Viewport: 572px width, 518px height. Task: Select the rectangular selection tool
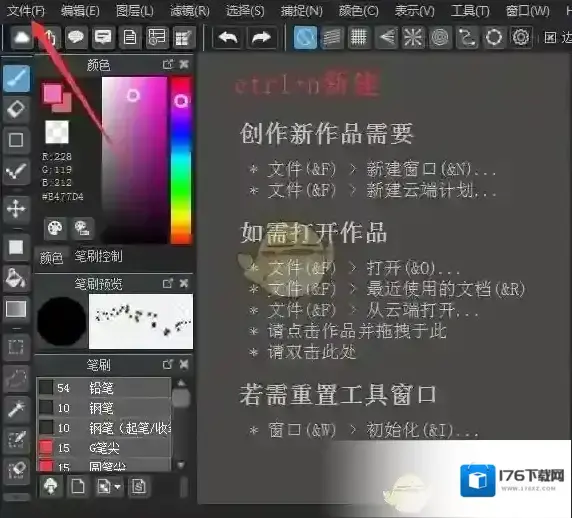pos(16,347)
